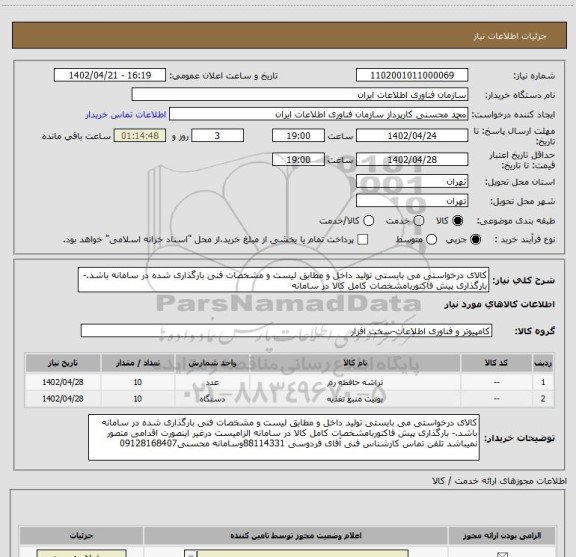Click the public announcement date field 1402/04/21 - 16:19

pyautogui.click(x=110, y=75)
